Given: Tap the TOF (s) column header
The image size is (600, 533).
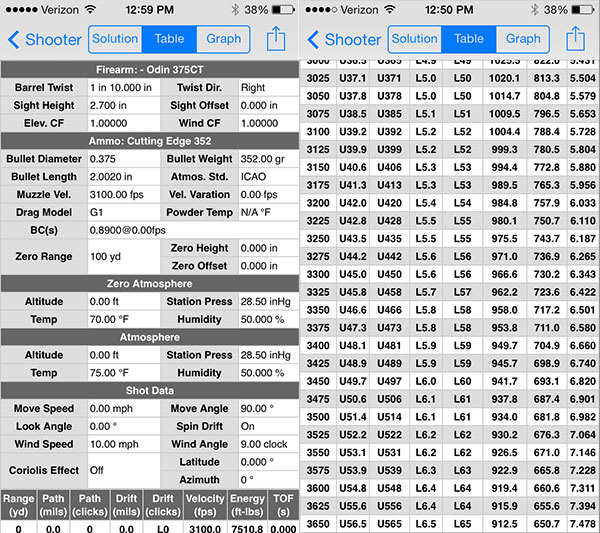Looking at the screenshot, I should tap(283, 505).
